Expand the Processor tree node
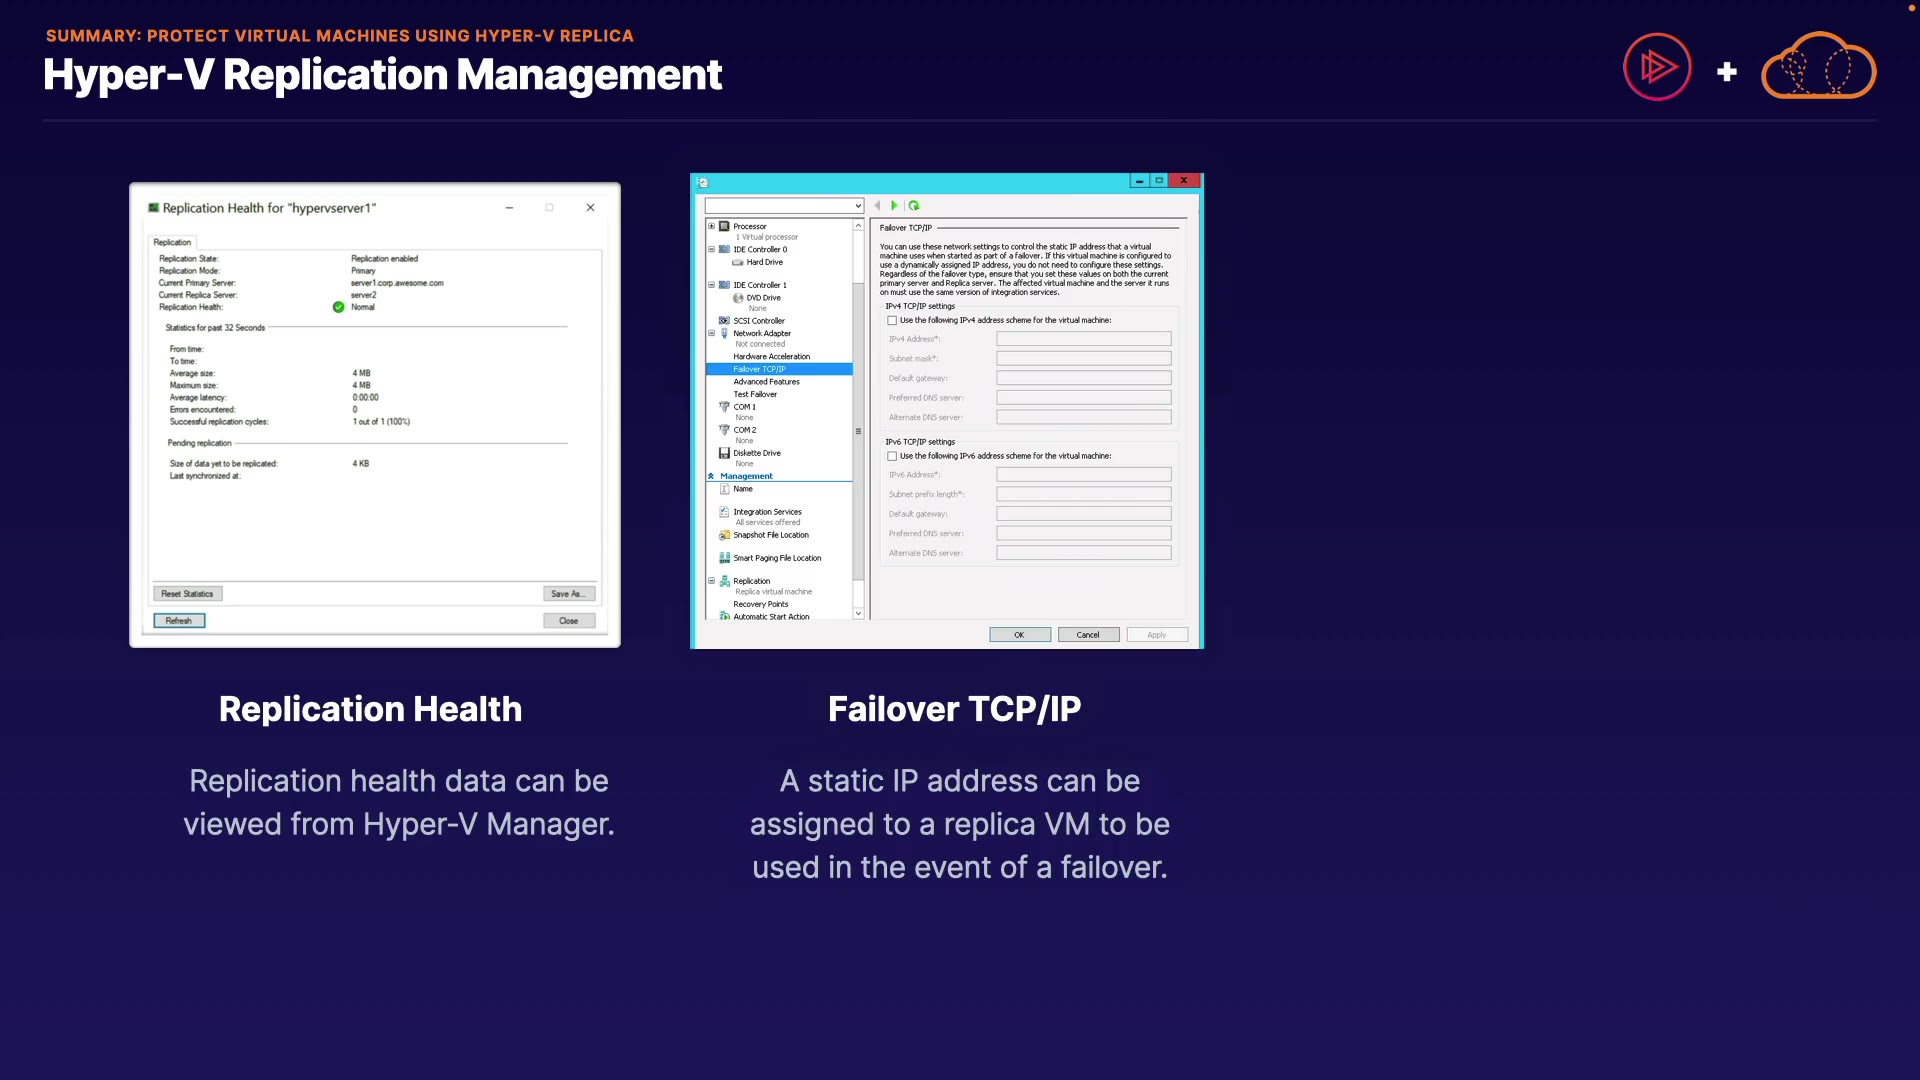Image resolution: width=1920 pixels, height=1080 pixels. click(712, 227)
